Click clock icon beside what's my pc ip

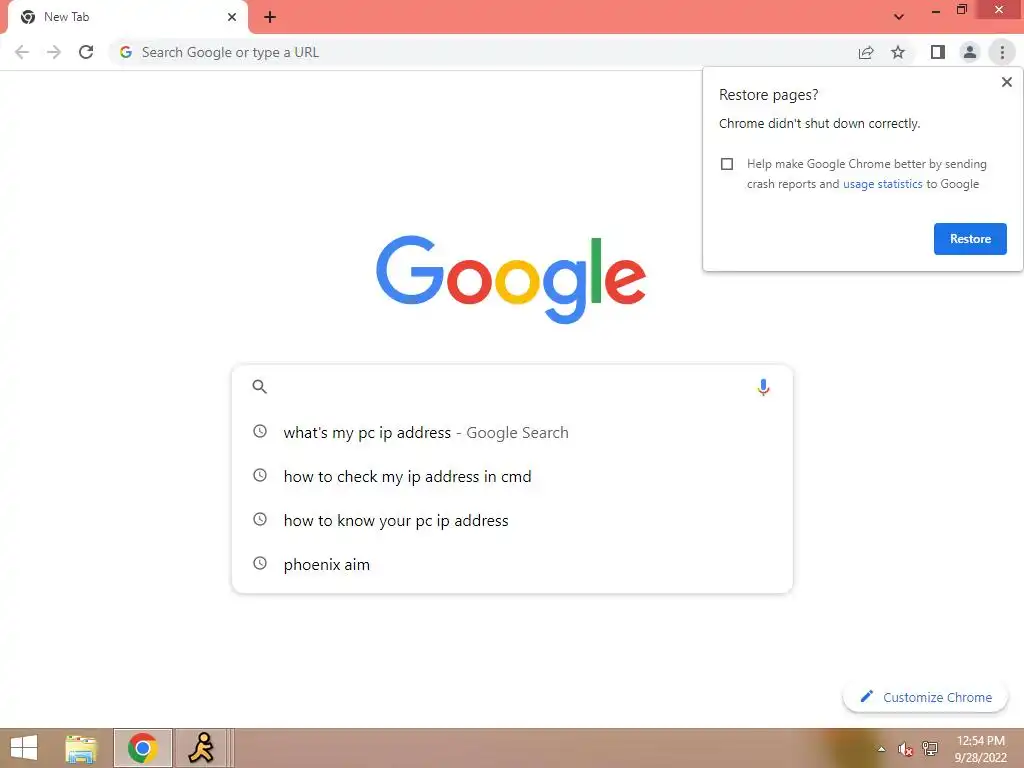tap(260, 431)
